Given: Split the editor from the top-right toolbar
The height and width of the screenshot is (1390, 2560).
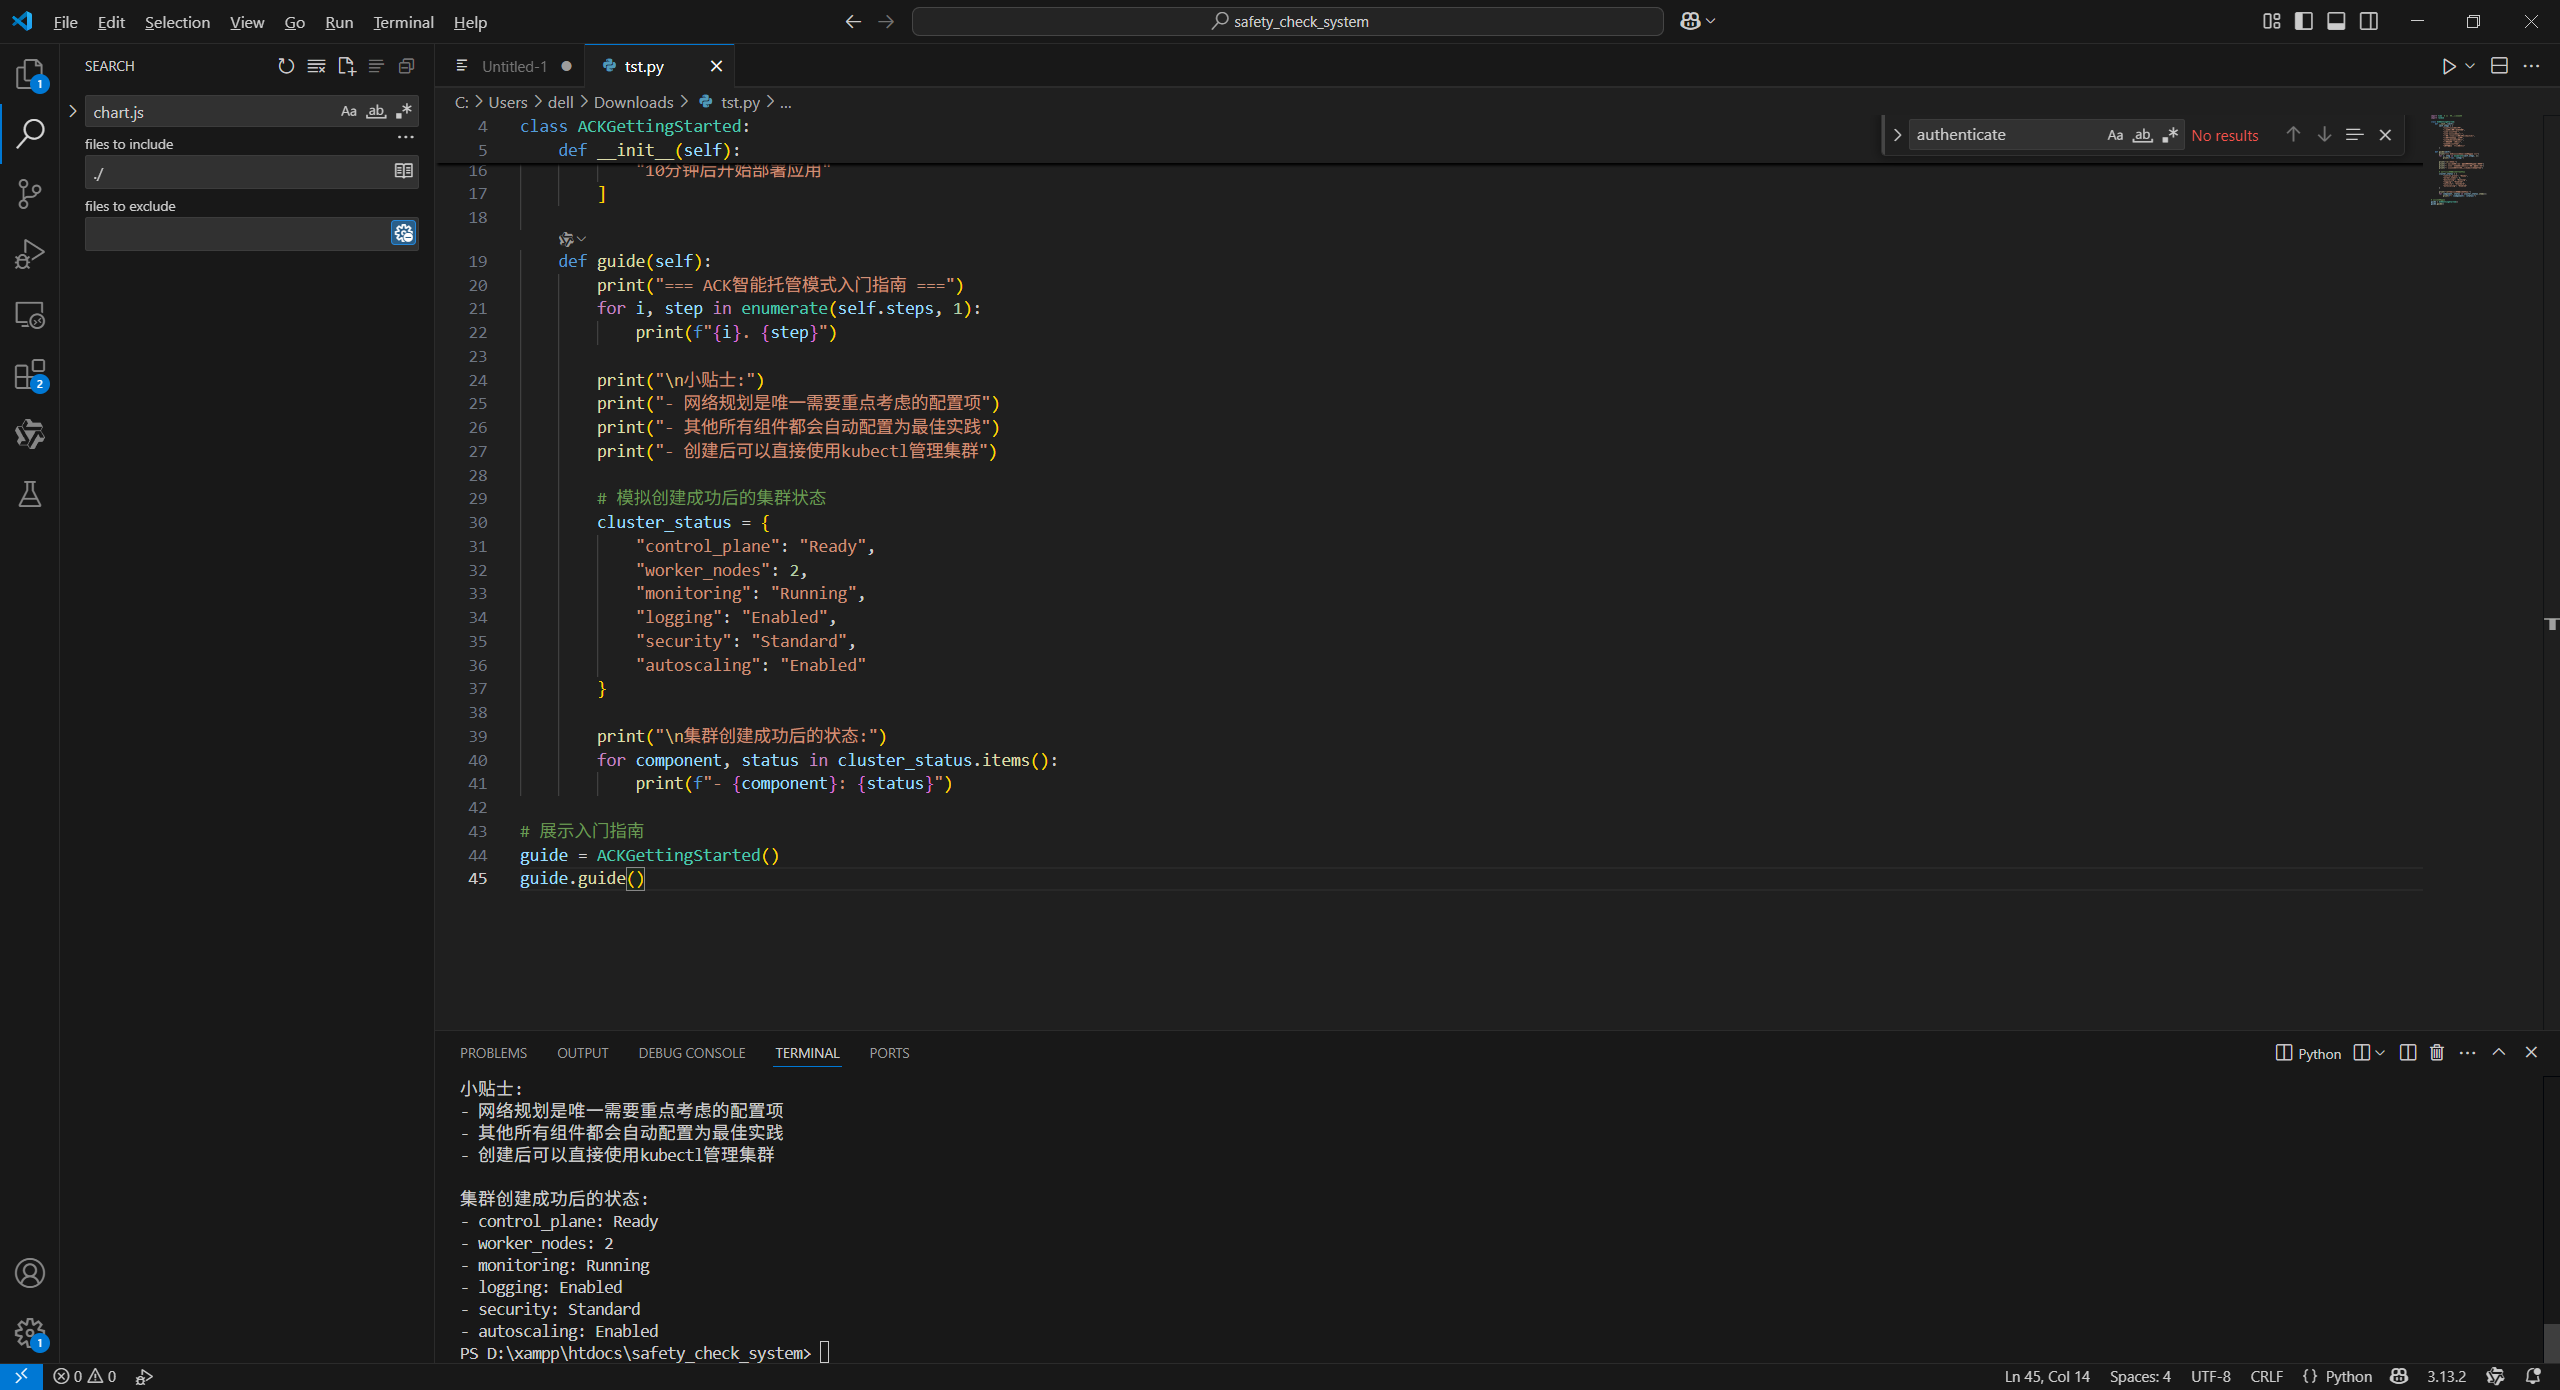Looking at the screenshot, I should click(2499, 66).
